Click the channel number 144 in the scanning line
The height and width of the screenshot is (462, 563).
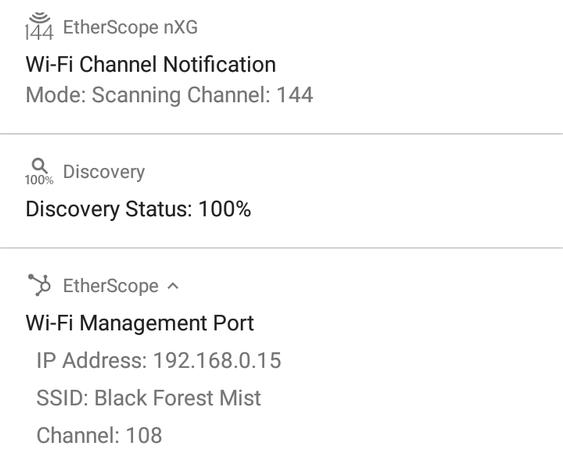click(x=295, y=95)
